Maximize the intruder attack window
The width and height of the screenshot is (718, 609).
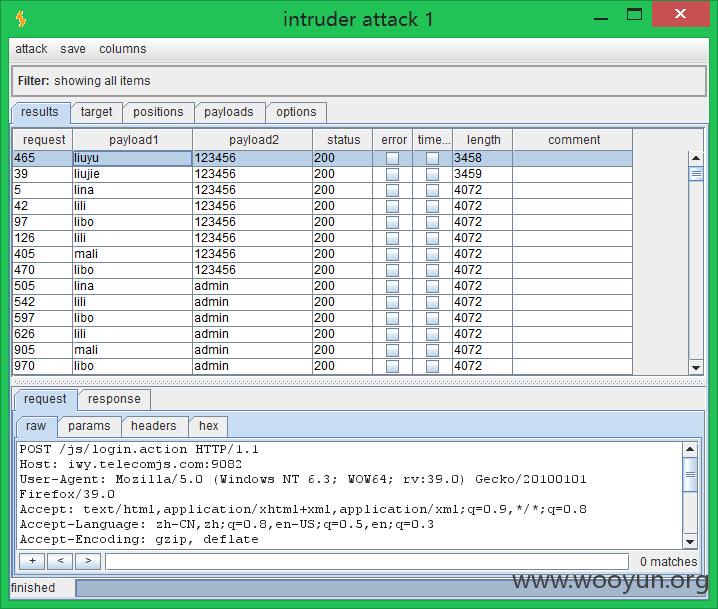click(634, 15)
